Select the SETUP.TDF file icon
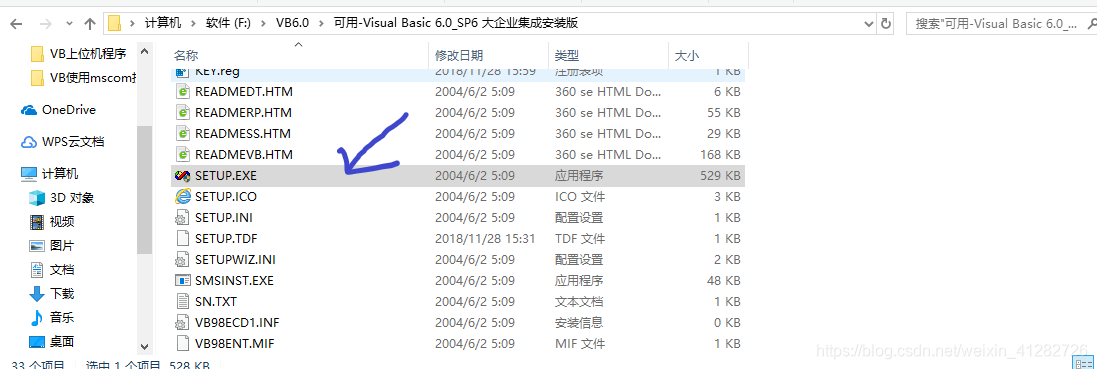 183,239
